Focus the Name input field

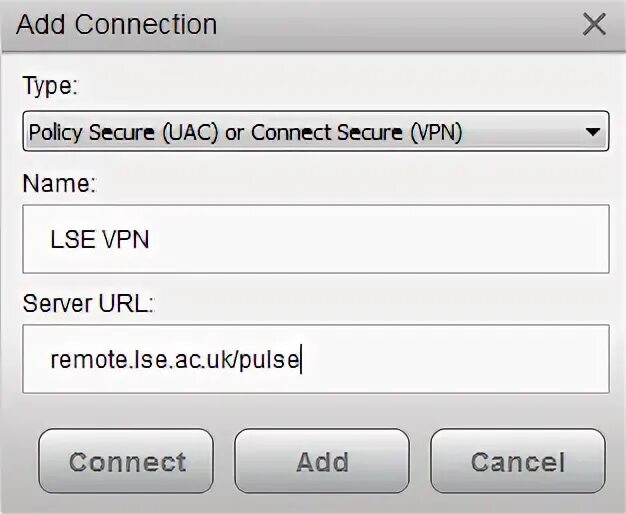click(316, 239)
